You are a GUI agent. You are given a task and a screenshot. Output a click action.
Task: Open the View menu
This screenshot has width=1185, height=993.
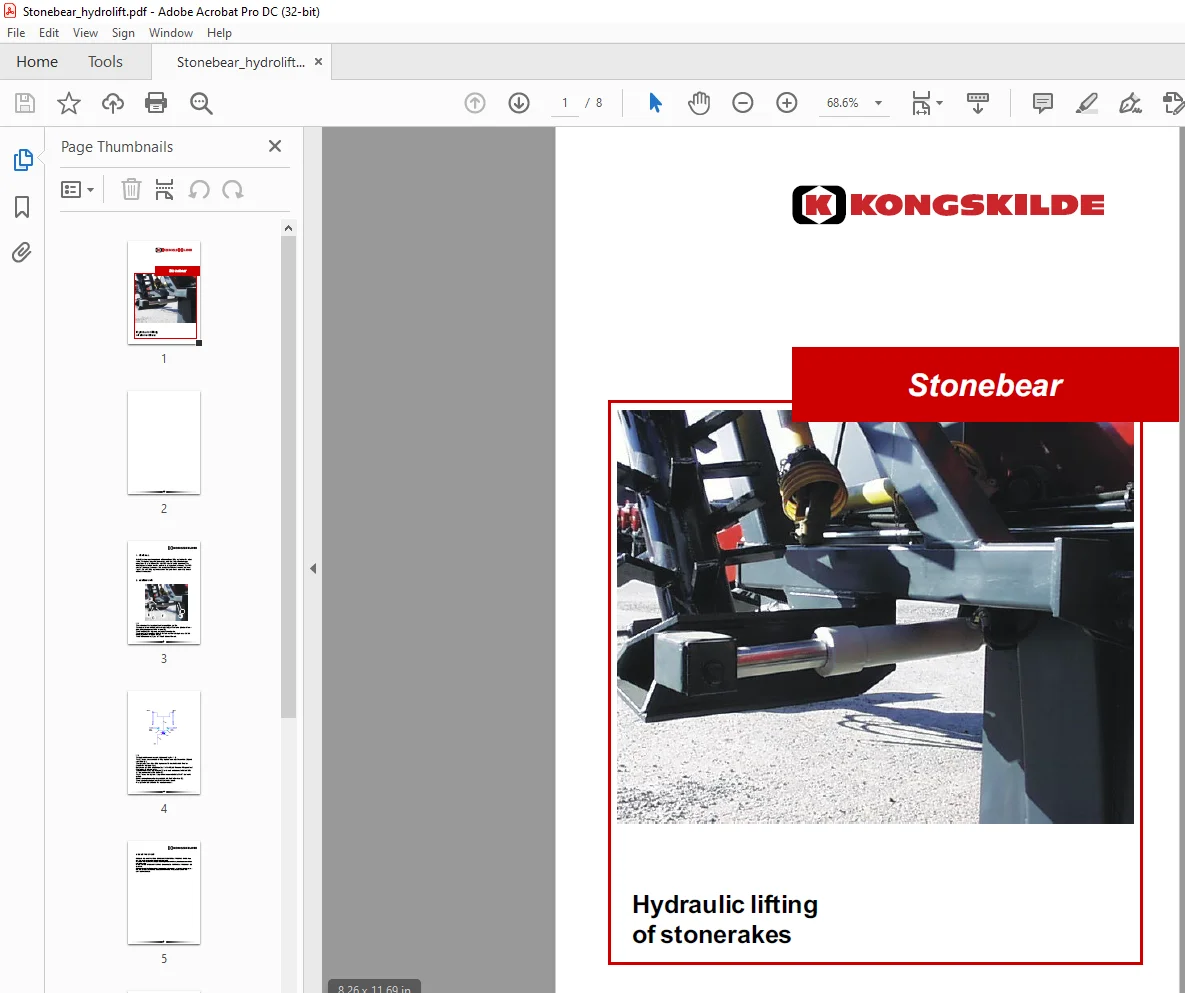point(85,32)
